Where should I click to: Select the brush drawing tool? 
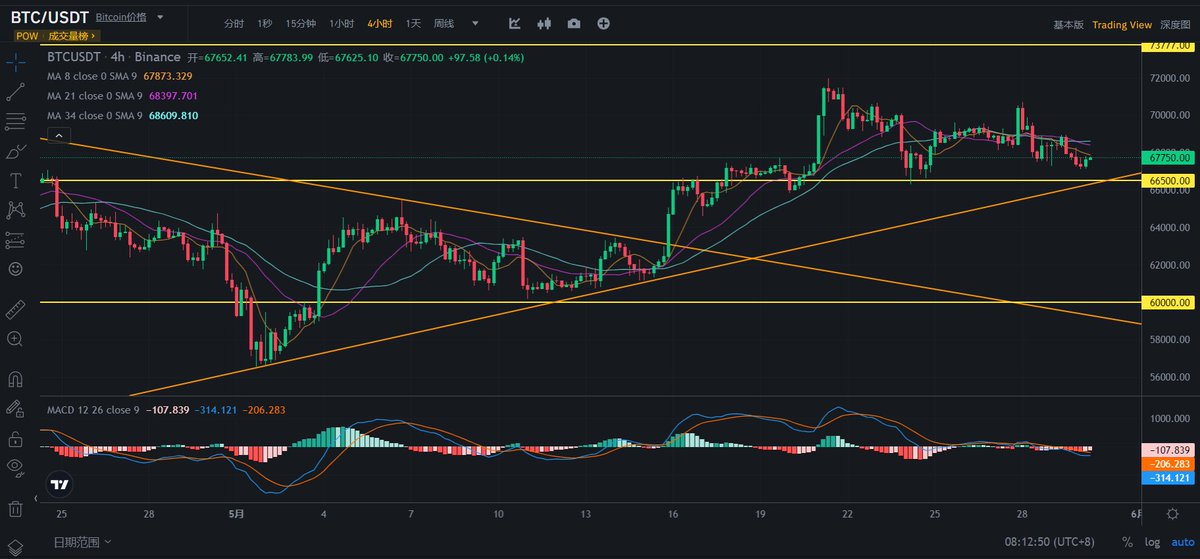click(x=15, y=152)
